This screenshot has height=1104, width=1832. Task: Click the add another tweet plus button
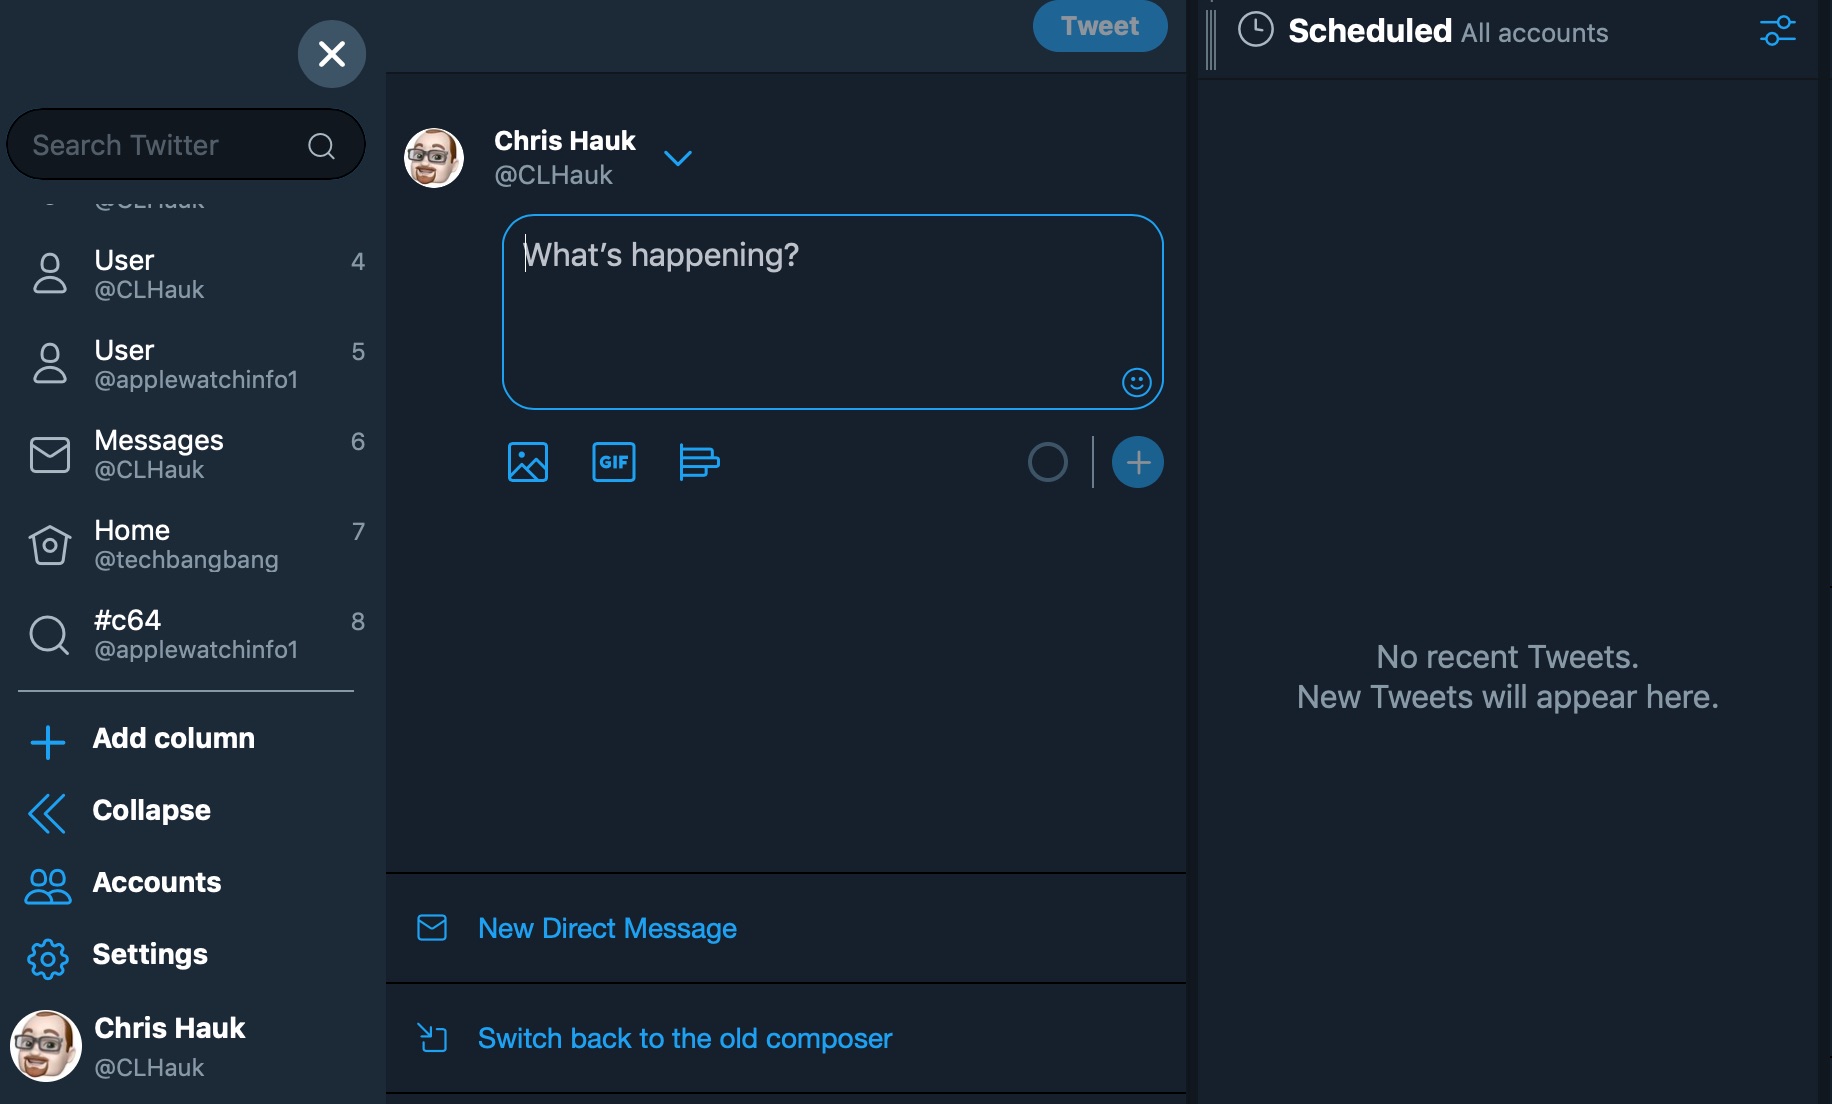(1137, 462)
